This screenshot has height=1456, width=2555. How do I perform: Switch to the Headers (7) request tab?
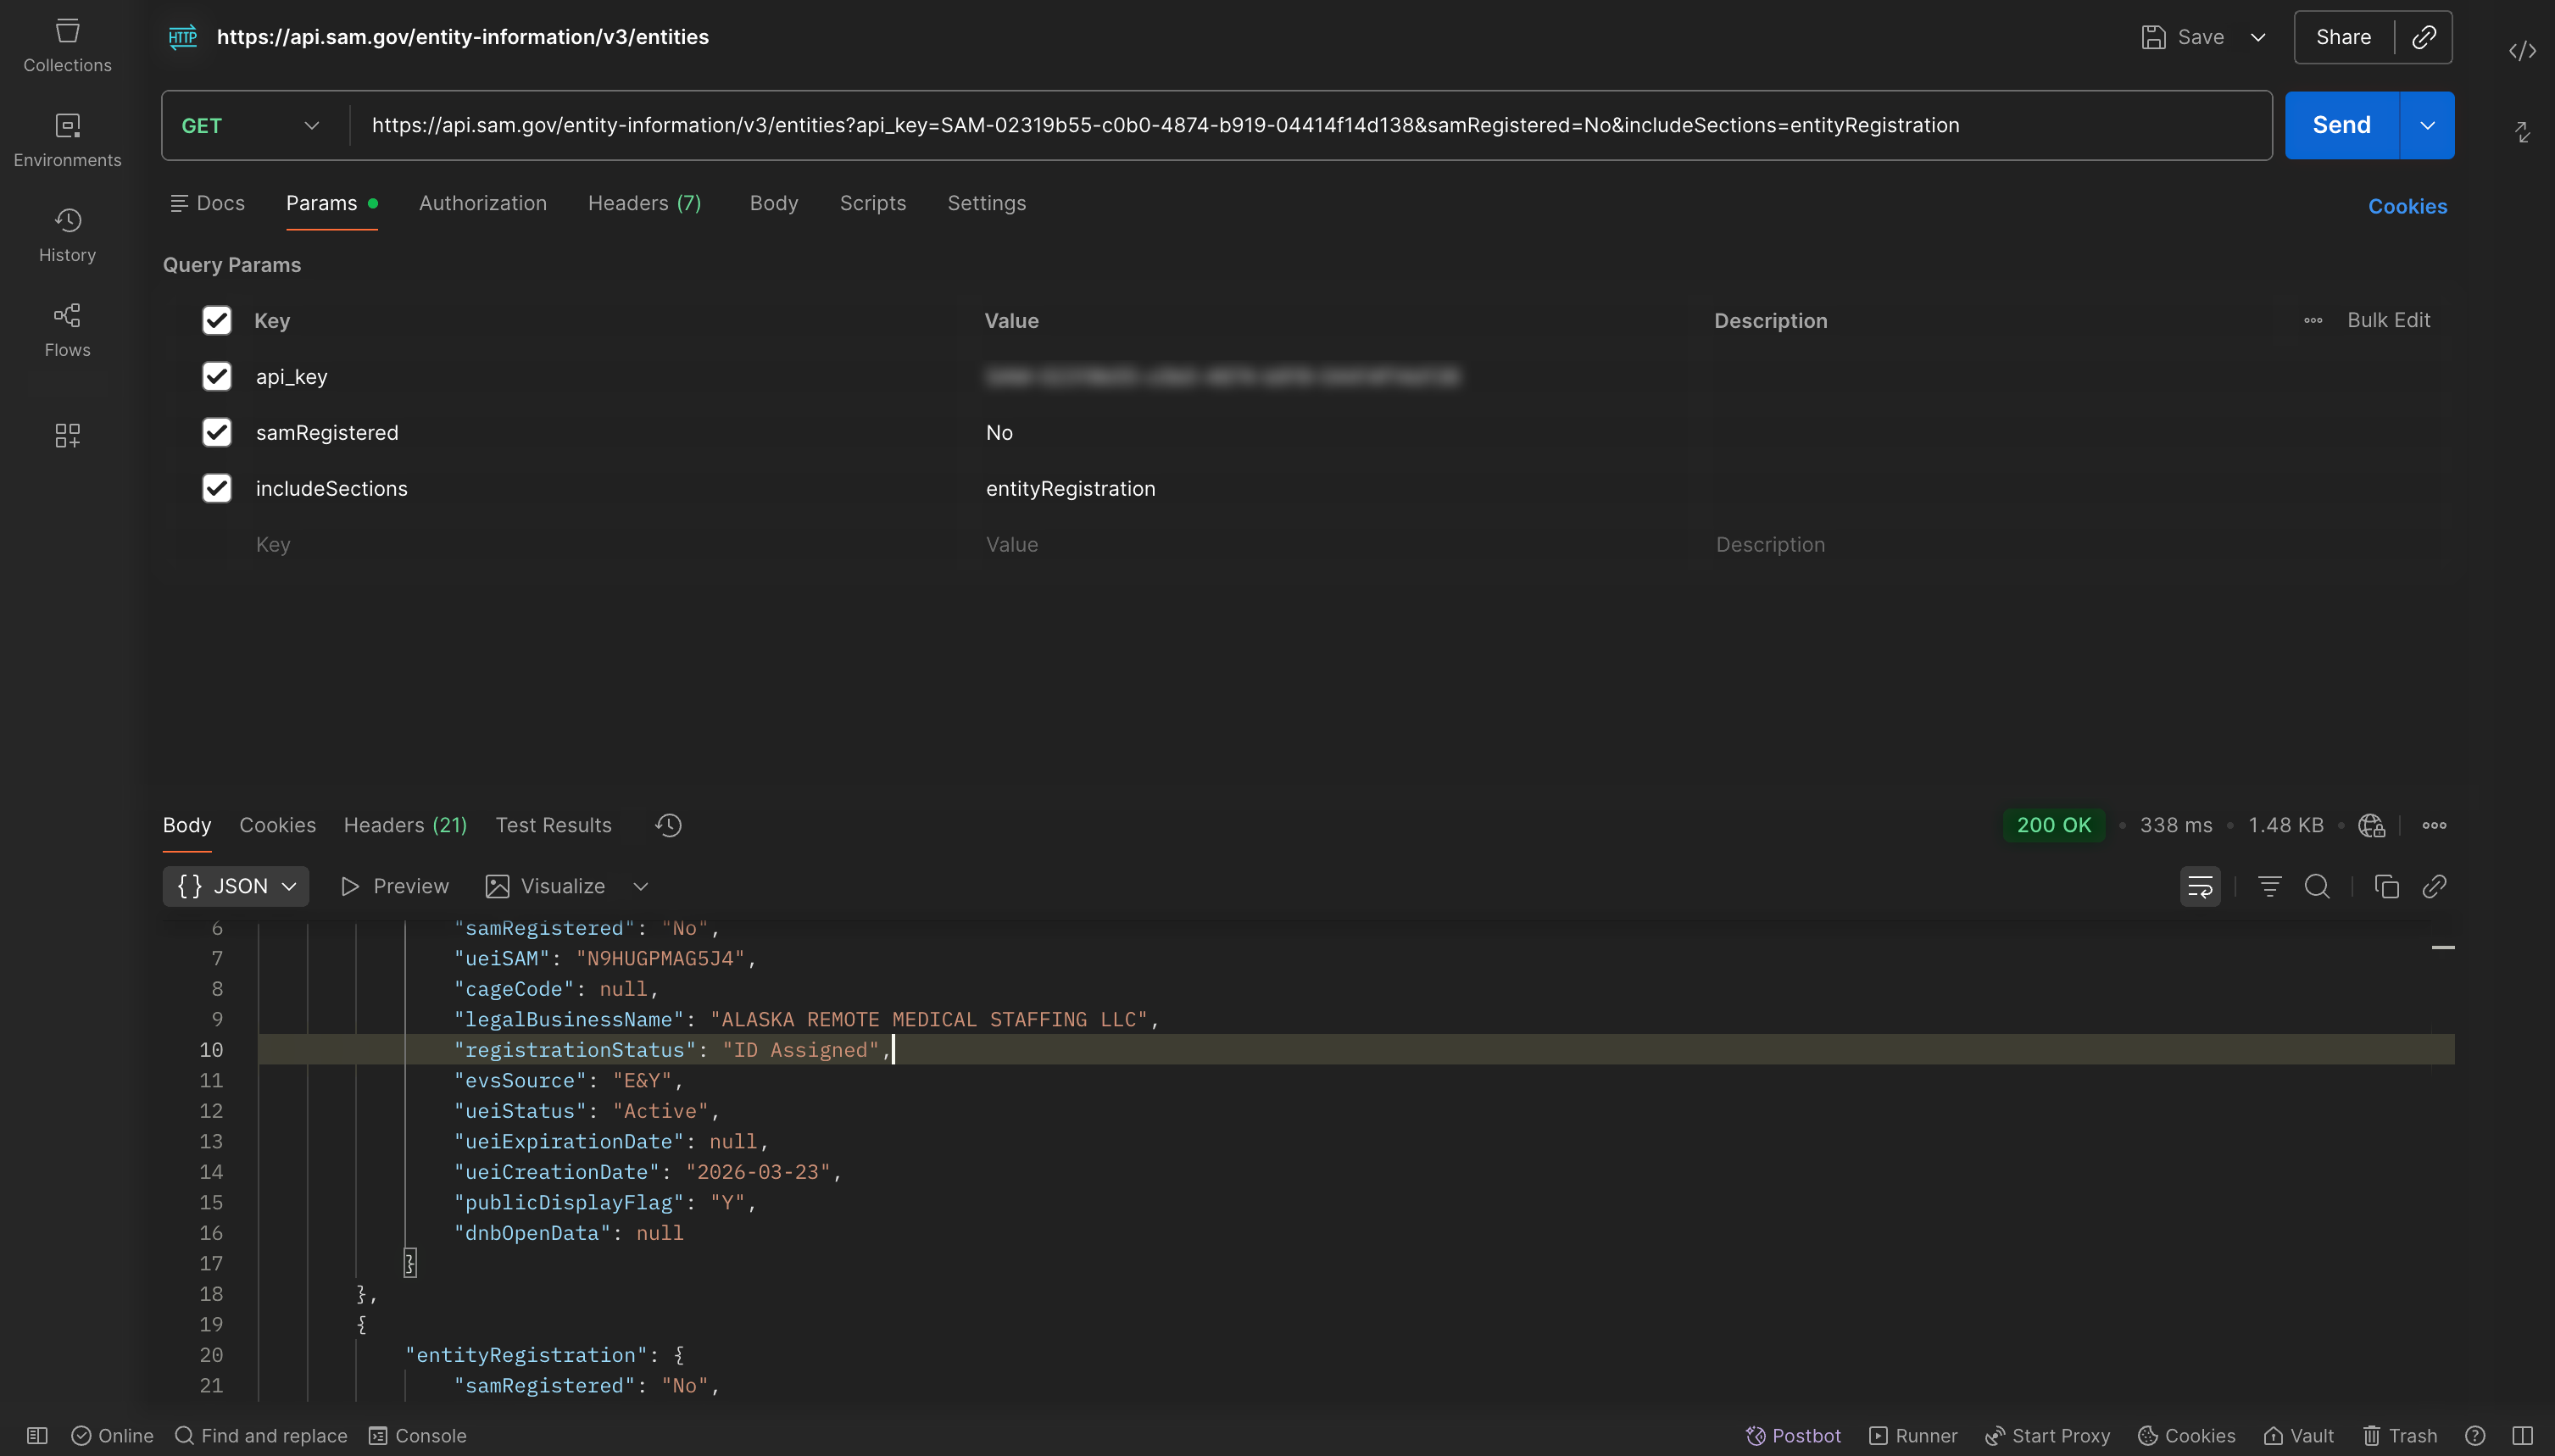pyautogui.click(x=645, y=203)
